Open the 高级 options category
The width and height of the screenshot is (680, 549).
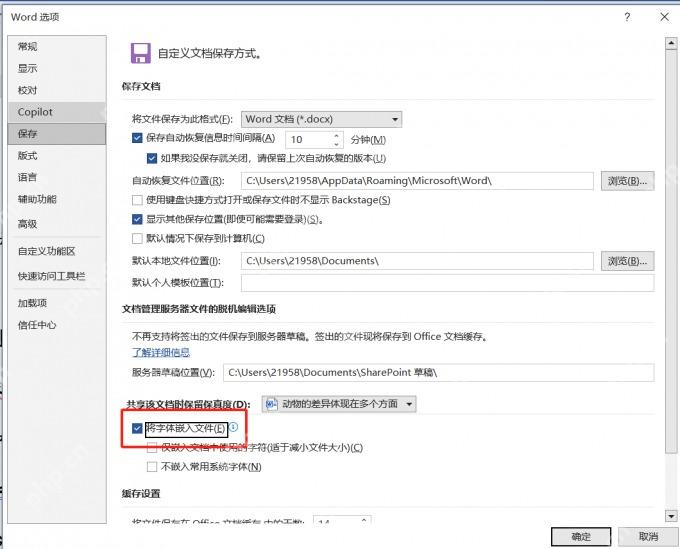pyautogui.click(x=57, y=224)
